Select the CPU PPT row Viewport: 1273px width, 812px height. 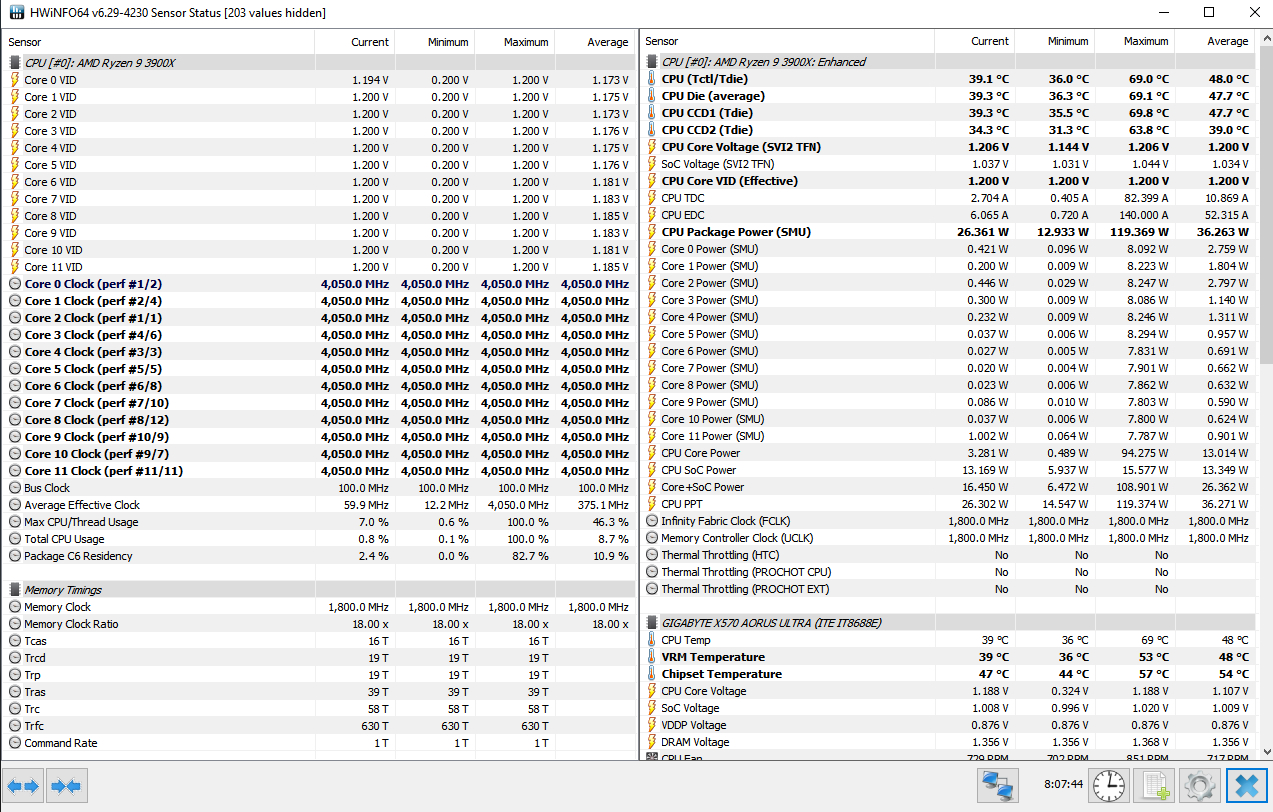pos(948,504)
